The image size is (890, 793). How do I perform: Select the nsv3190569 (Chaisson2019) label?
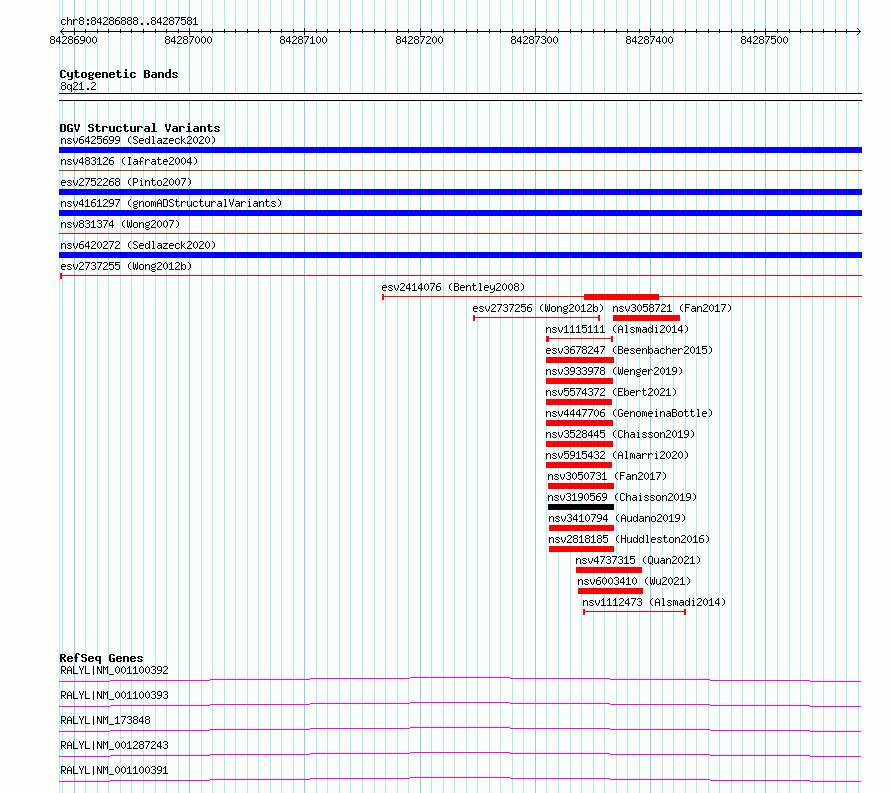pos(622,497)
